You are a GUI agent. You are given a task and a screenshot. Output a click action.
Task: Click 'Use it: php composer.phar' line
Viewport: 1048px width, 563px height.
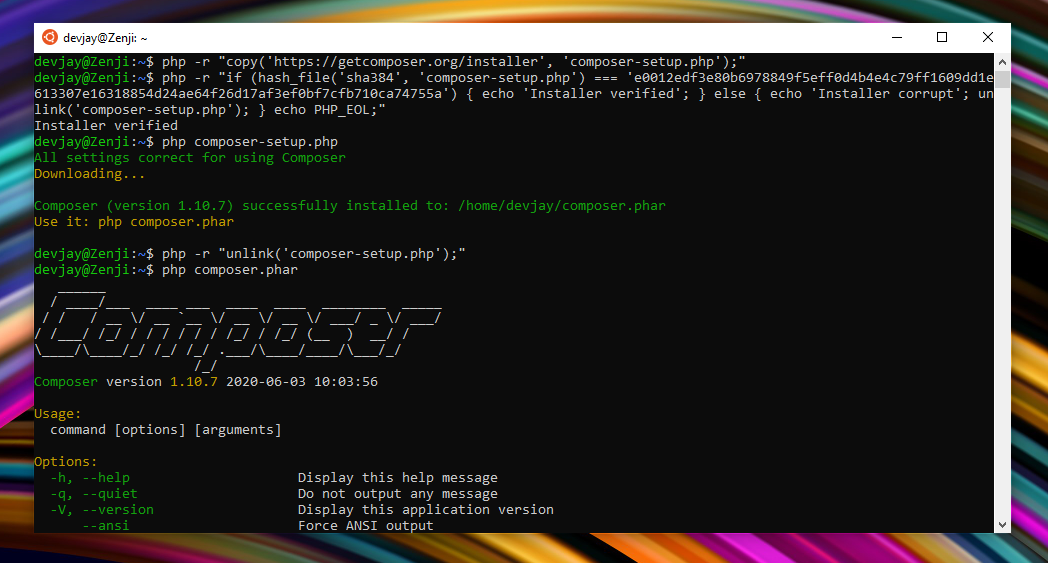tap(134, 222)
